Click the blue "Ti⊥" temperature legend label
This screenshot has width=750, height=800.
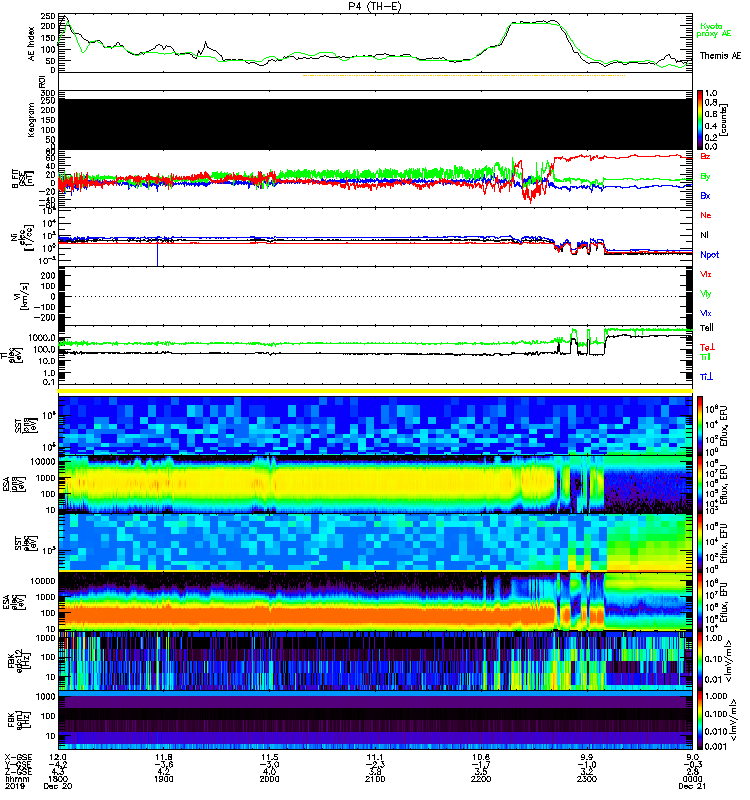pos(706,377)
